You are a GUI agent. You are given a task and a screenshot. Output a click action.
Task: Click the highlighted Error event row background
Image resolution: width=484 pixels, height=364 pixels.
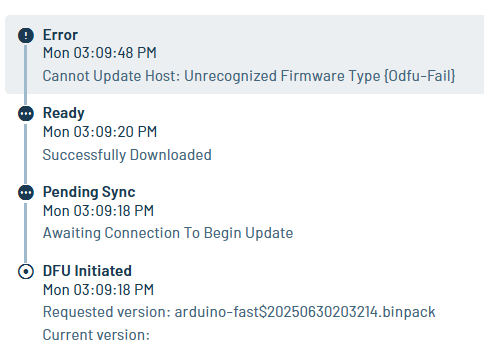pyautogui.click(x=244, y=54)
